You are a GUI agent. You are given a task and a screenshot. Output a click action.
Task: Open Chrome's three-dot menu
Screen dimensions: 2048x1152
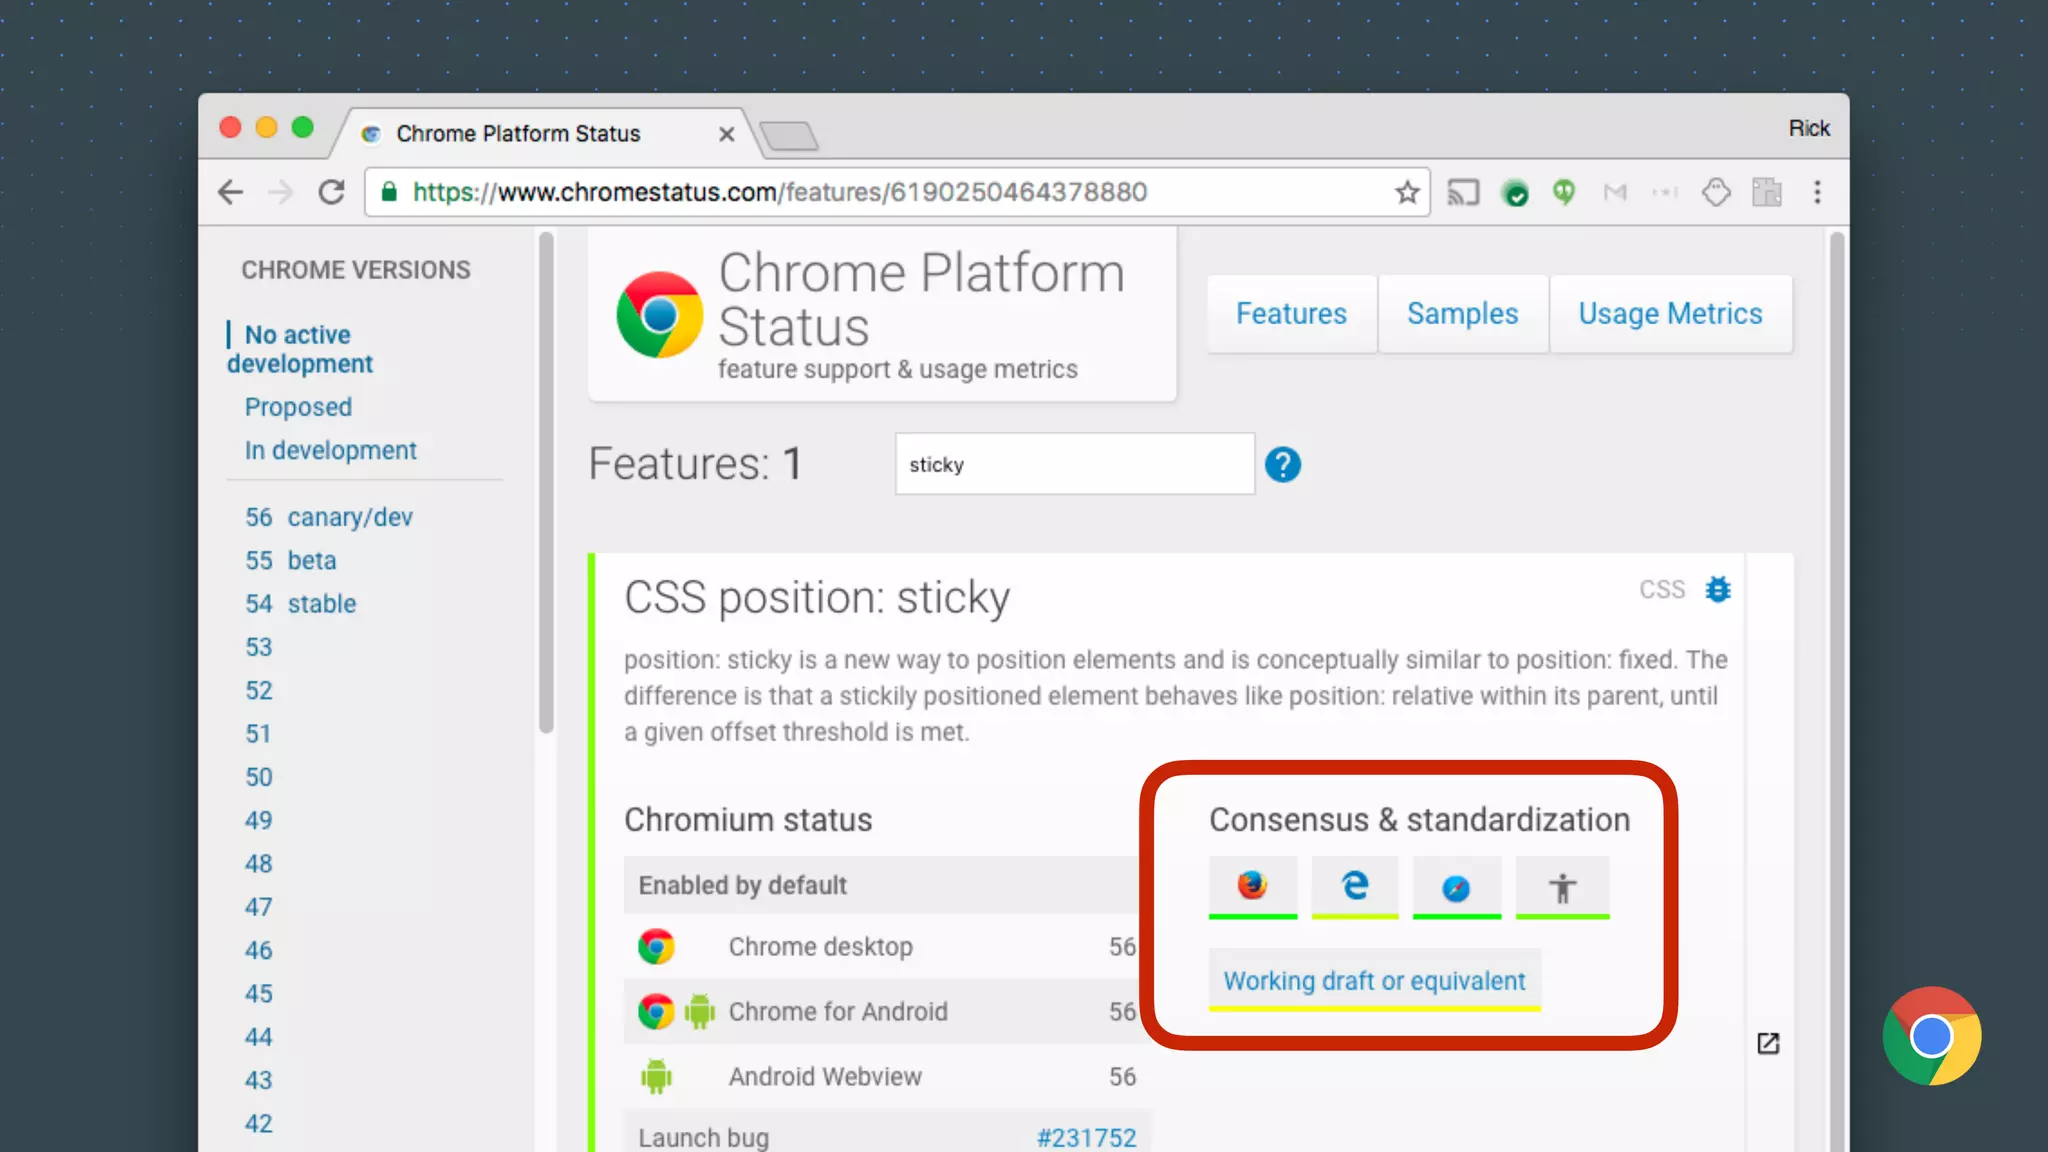point(1817,192)
